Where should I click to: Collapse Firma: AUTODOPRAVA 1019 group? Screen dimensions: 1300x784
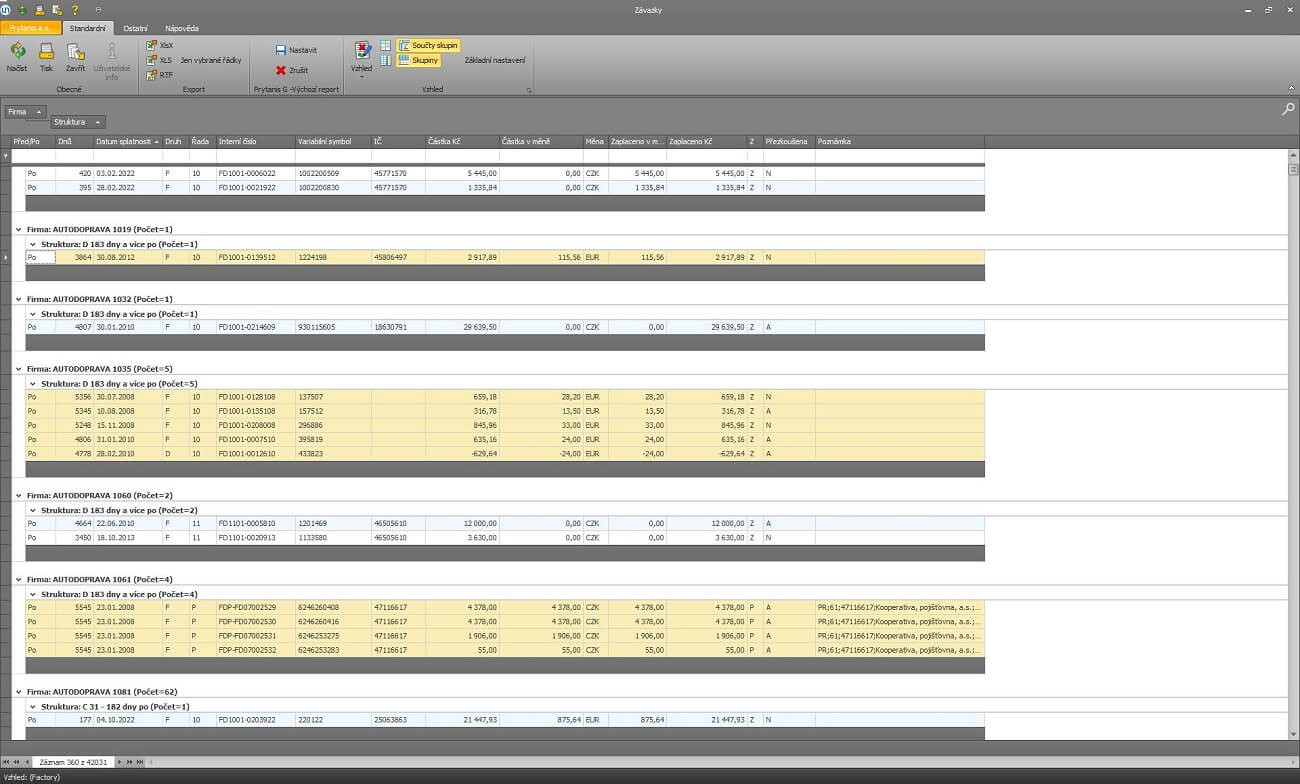(x=18, y=229)
